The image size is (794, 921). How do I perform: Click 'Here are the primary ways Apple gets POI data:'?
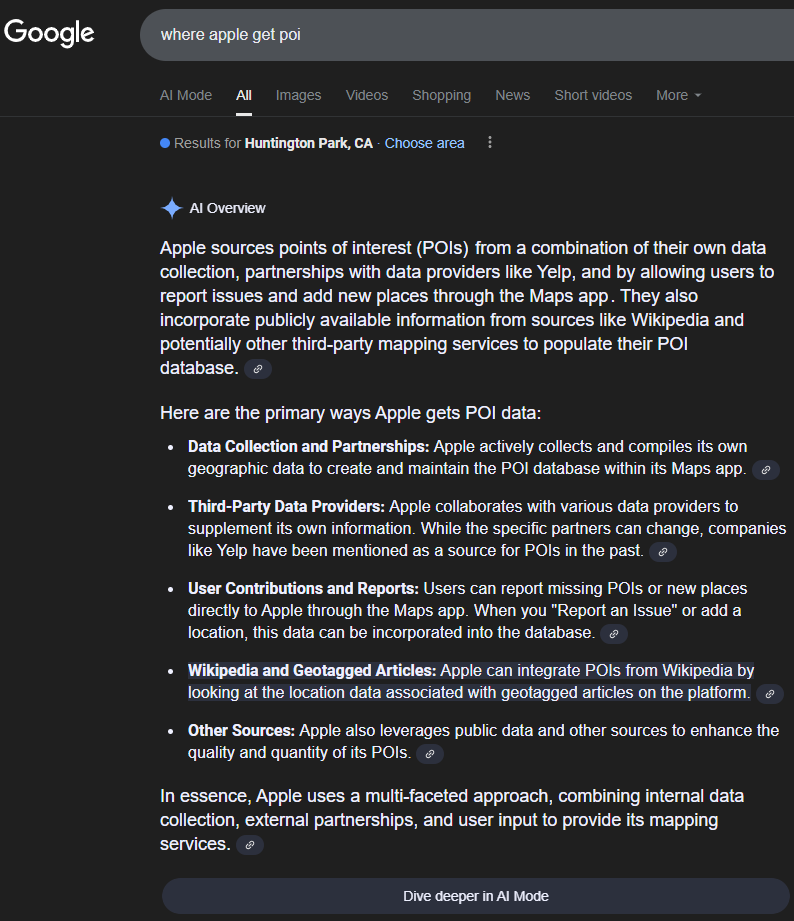[351, 413]
